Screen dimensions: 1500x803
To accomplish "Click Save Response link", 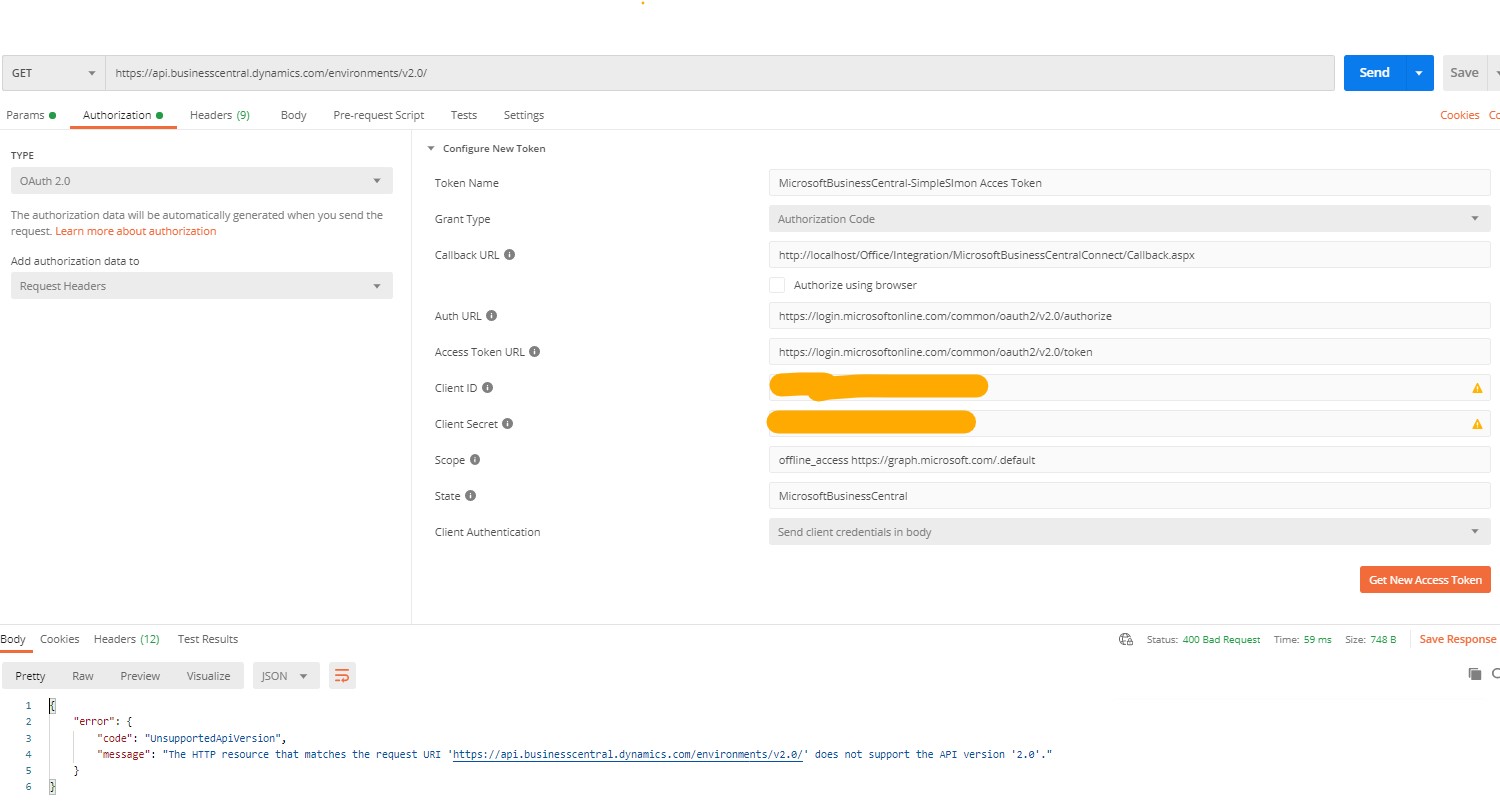I will (1458, 639).
